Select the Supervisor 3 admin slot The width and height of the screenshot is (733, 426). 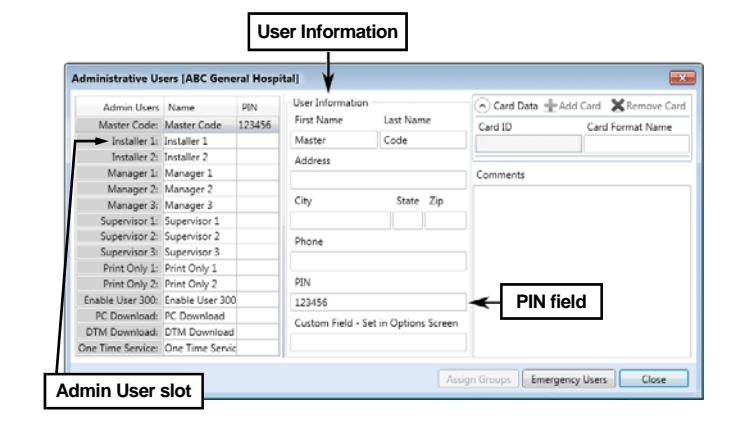(177, 252)
